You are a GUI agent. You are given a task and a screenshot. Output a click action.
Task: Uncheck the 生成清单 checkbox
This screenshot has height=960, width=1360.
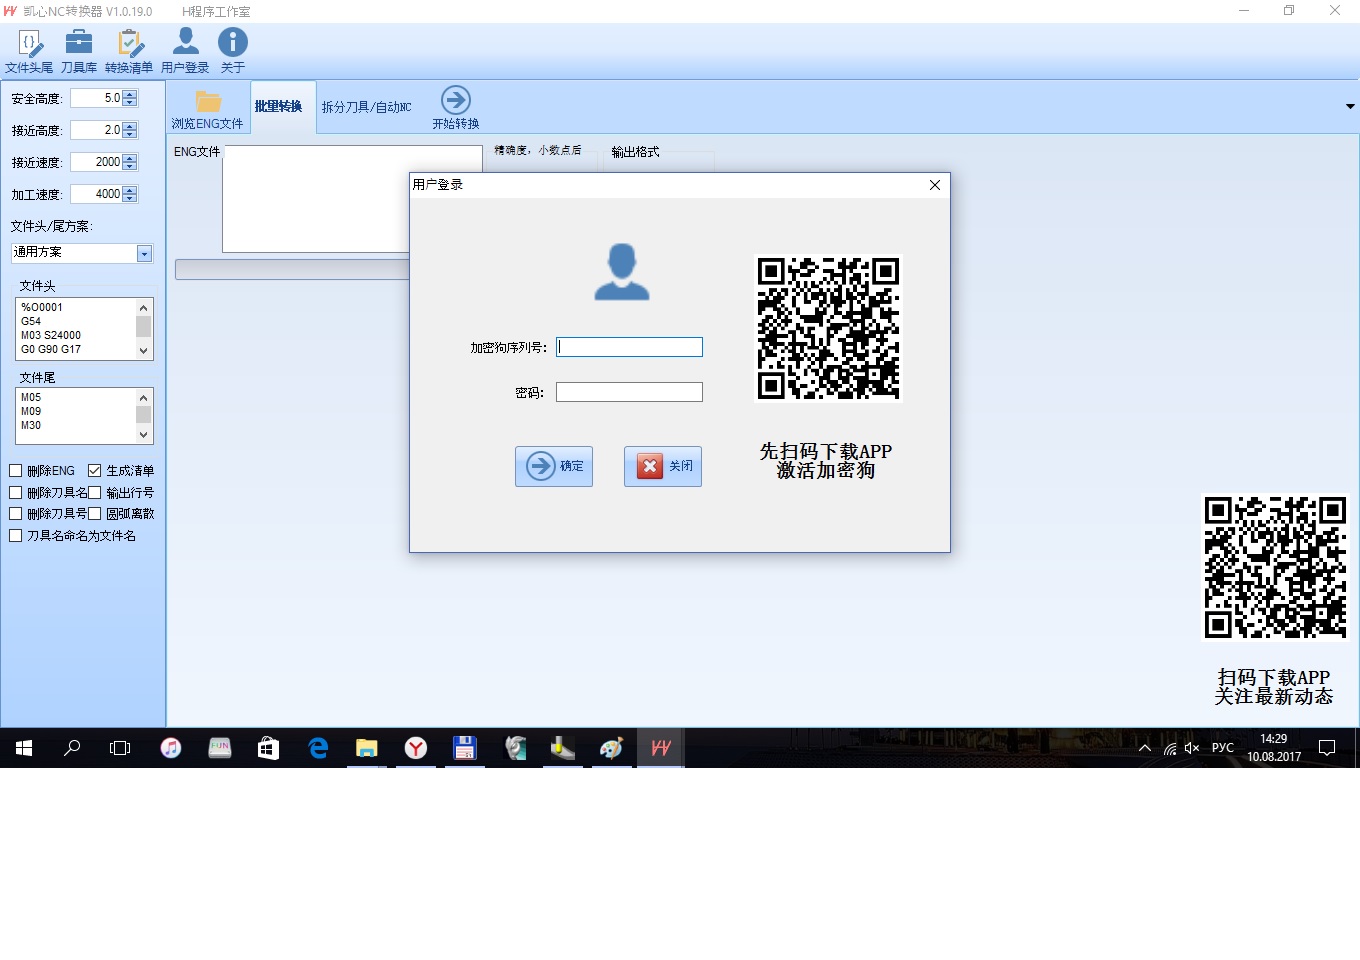click(x=95, y=471)
